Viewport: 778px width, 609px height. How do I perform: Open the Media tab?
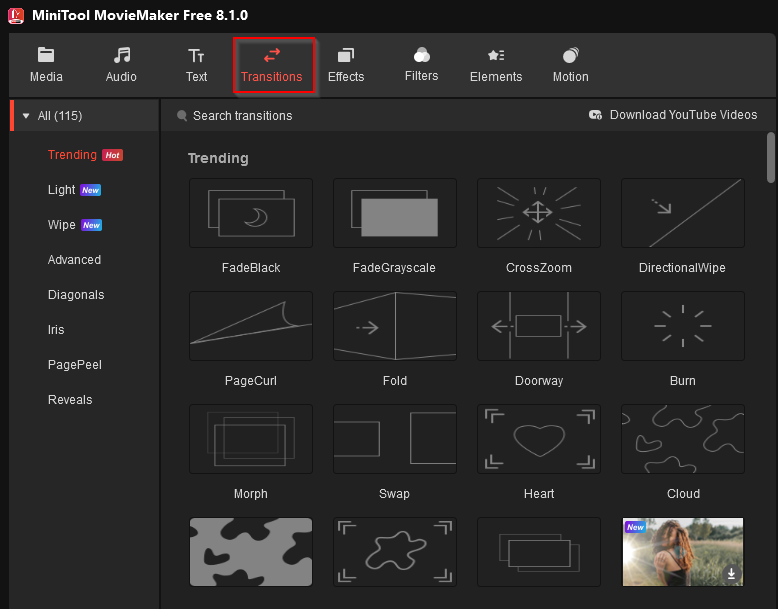[x=46, y=65]
